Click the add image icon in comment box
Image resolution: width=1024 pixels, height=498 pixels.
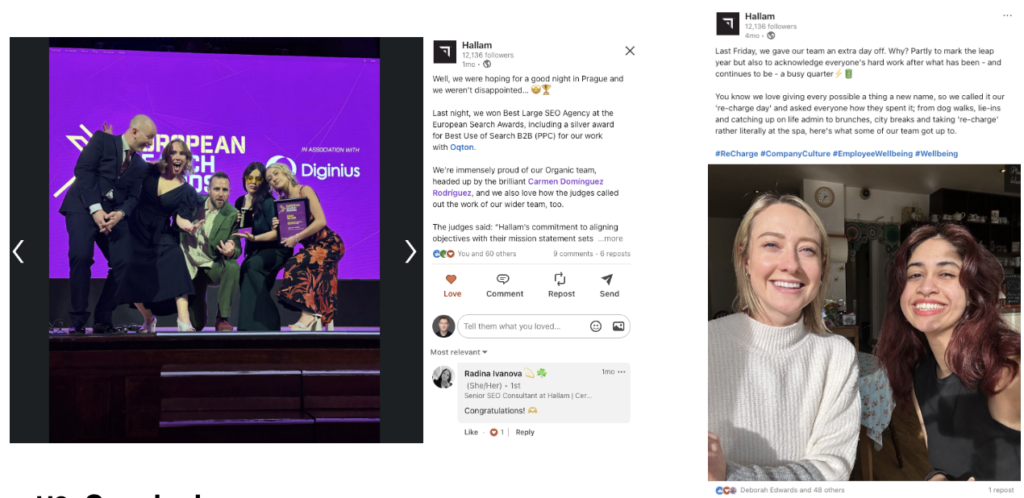coord(618,326)
